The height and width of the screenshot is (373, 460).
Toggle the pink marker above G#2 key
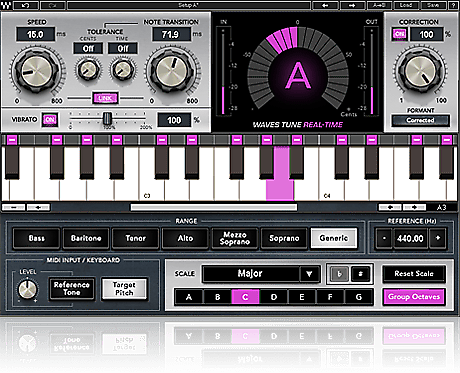[x=87, y=140]
